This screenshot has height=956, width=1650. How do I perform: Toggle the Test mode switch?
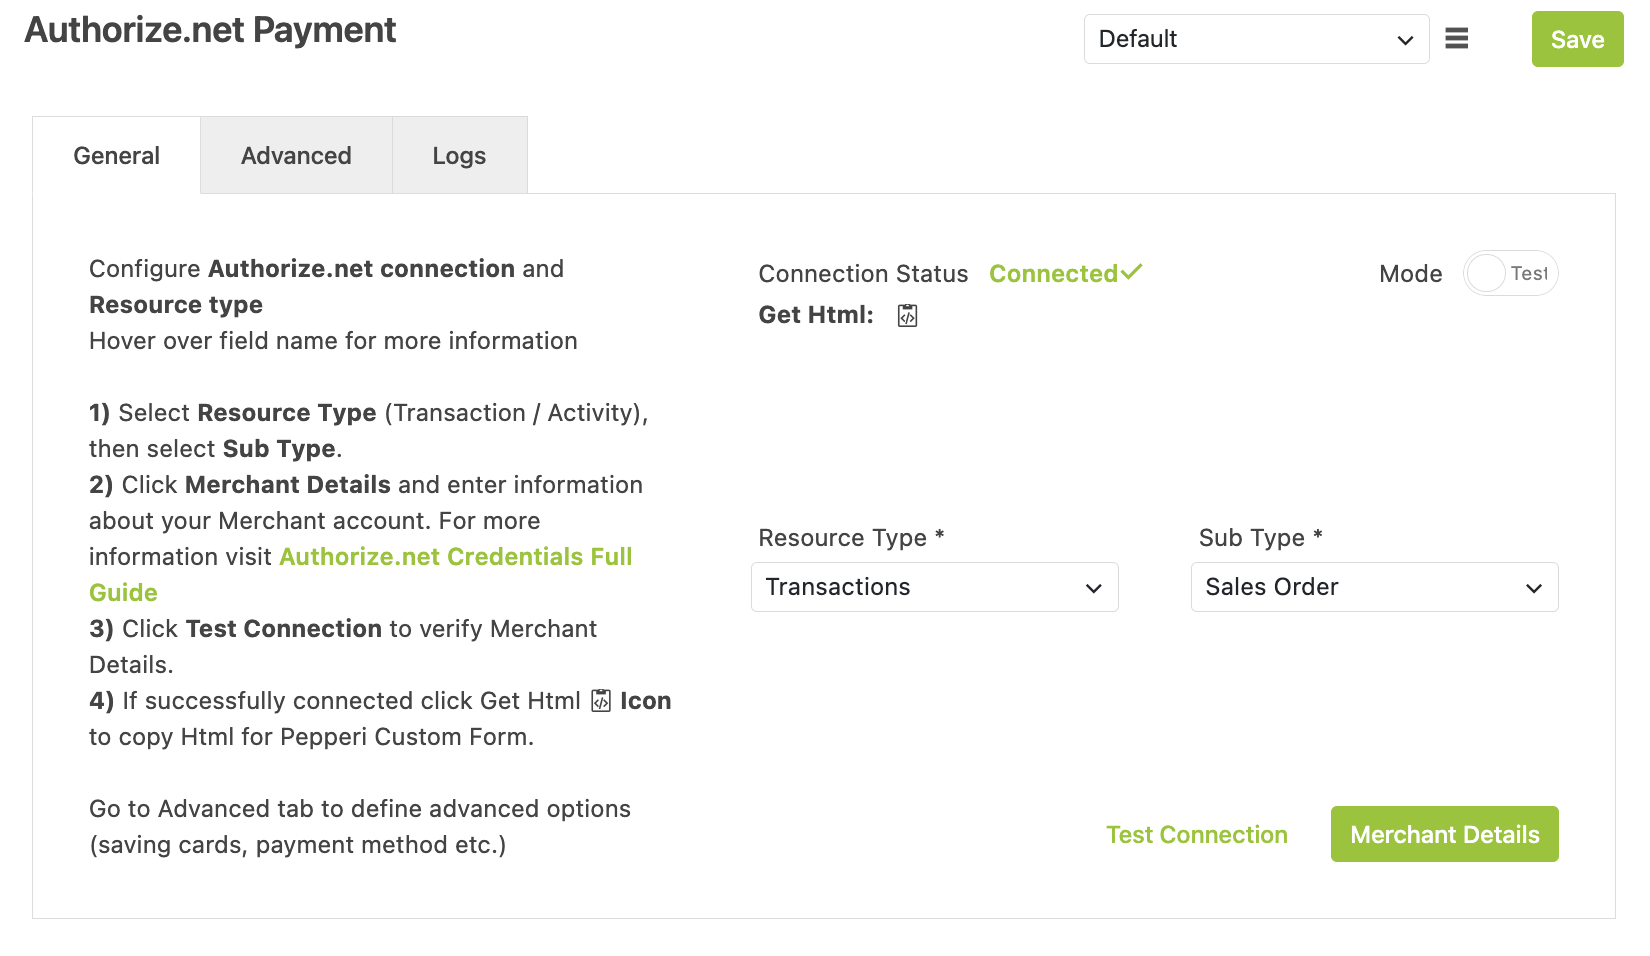pyautogui.click(x=1510, y=273)
